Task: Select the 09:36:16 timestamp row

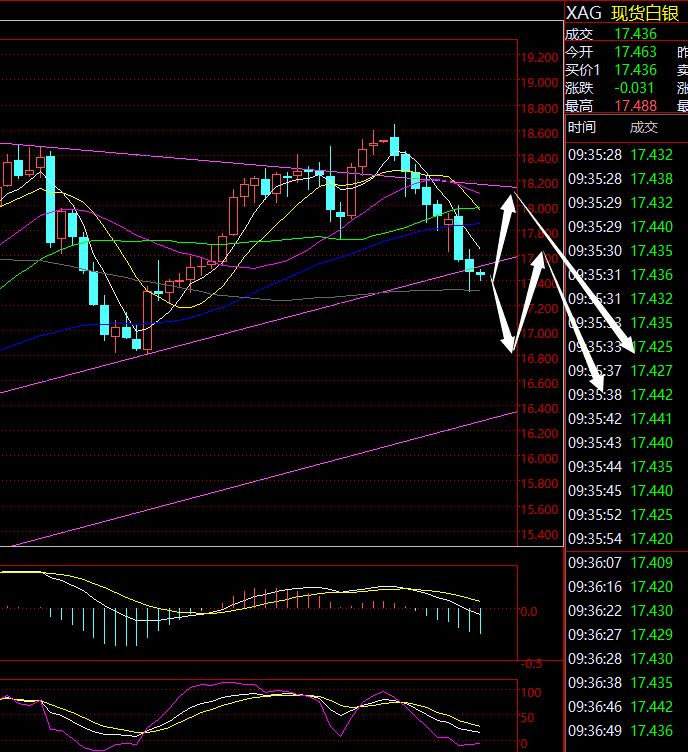Action: point(620,587)
